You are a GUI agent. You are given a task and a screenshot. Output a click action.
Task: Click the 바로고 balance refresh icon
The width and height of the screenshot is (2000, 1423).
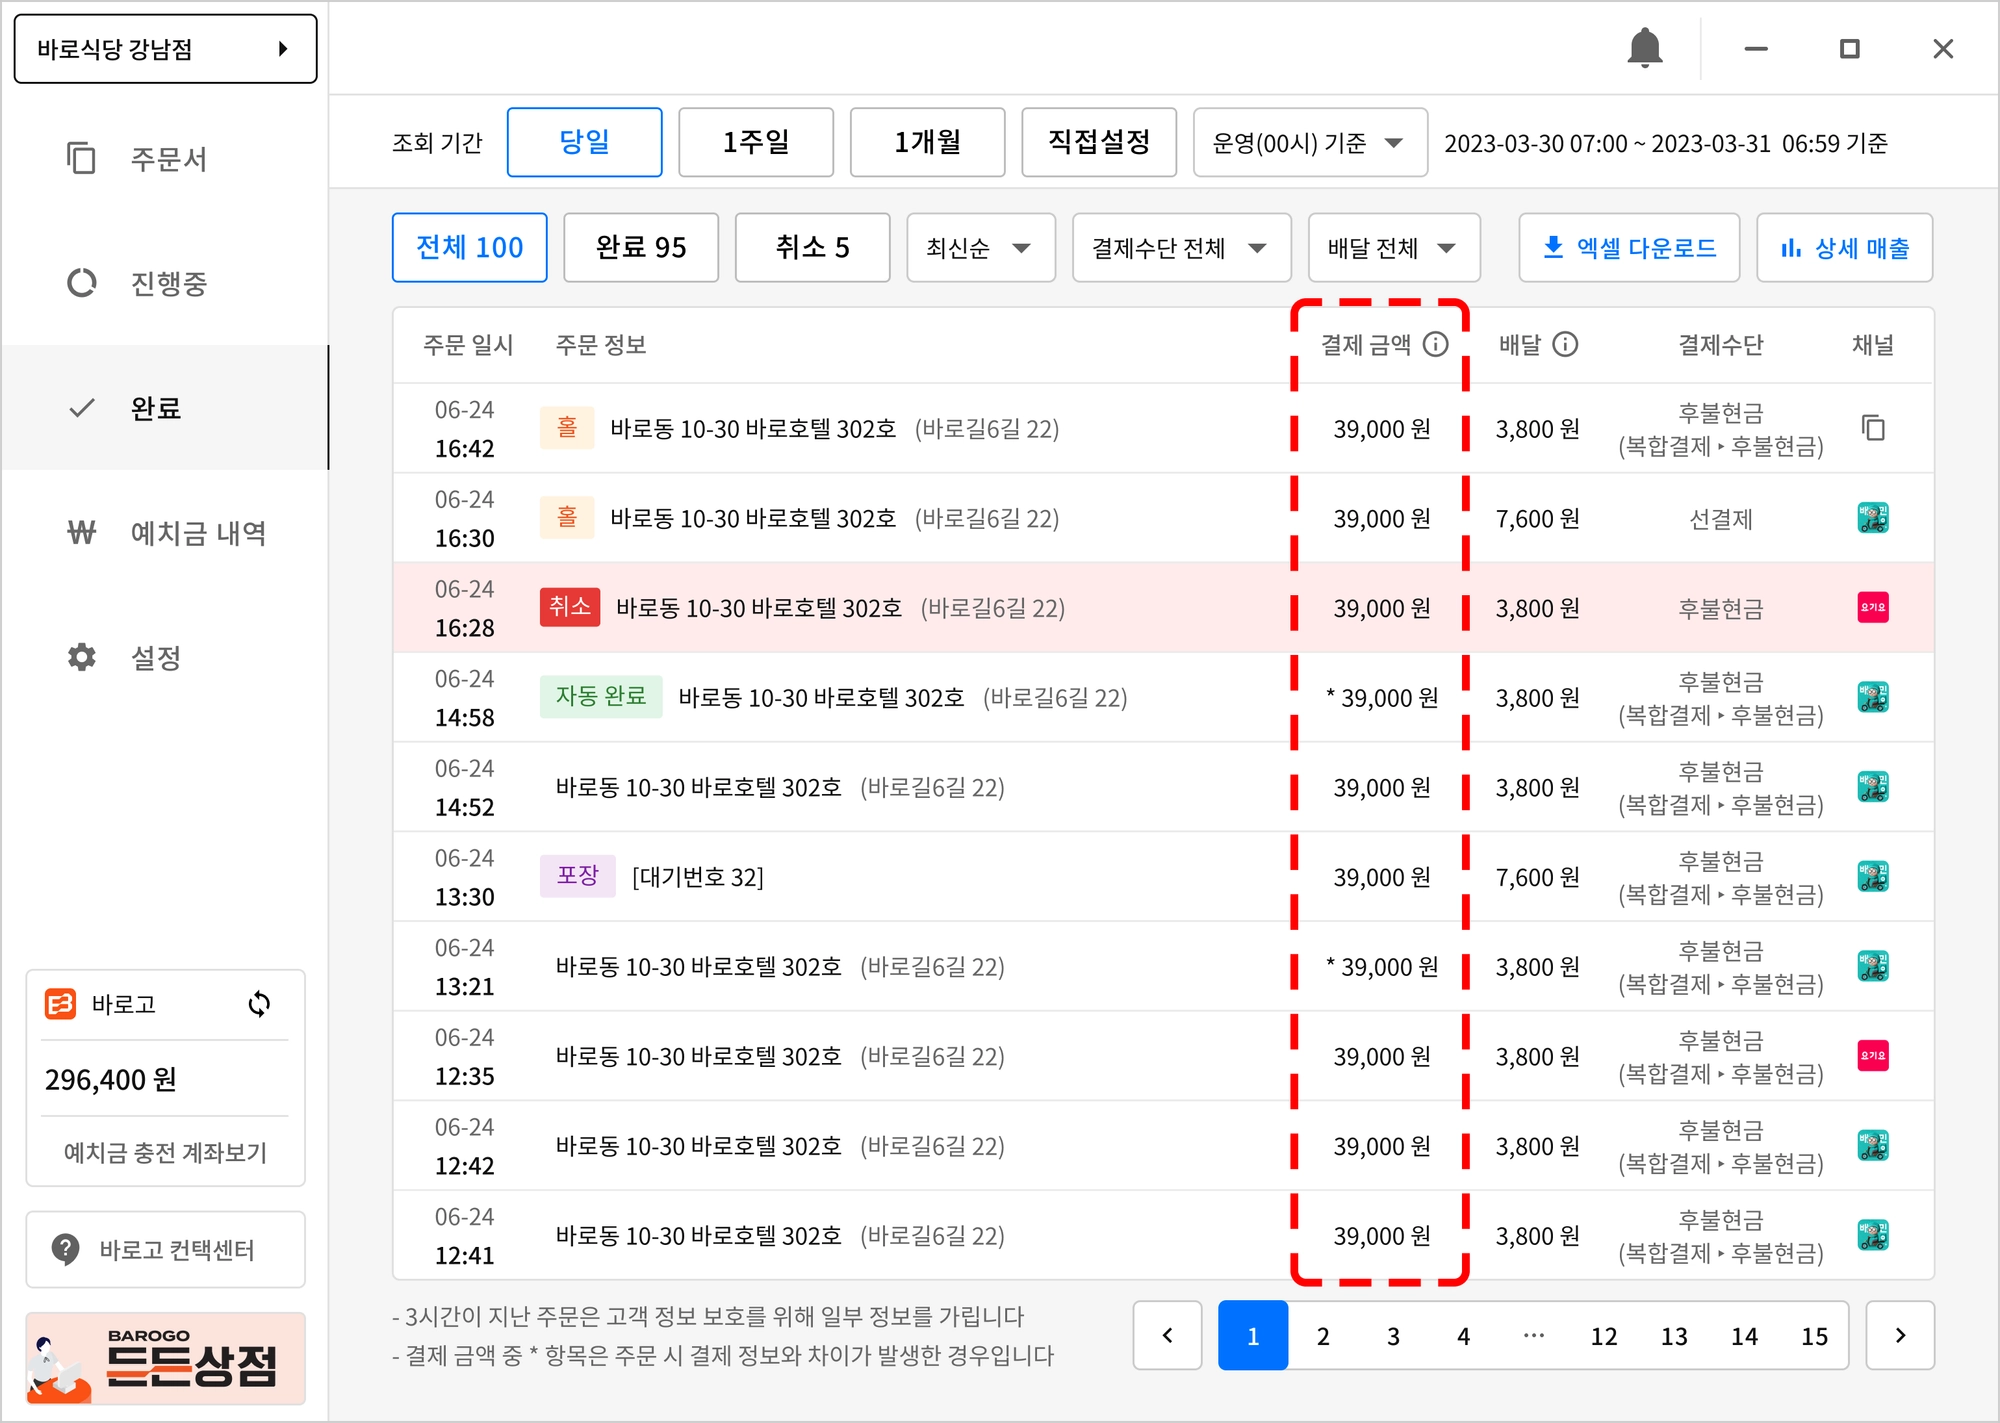coord(259,1004)
